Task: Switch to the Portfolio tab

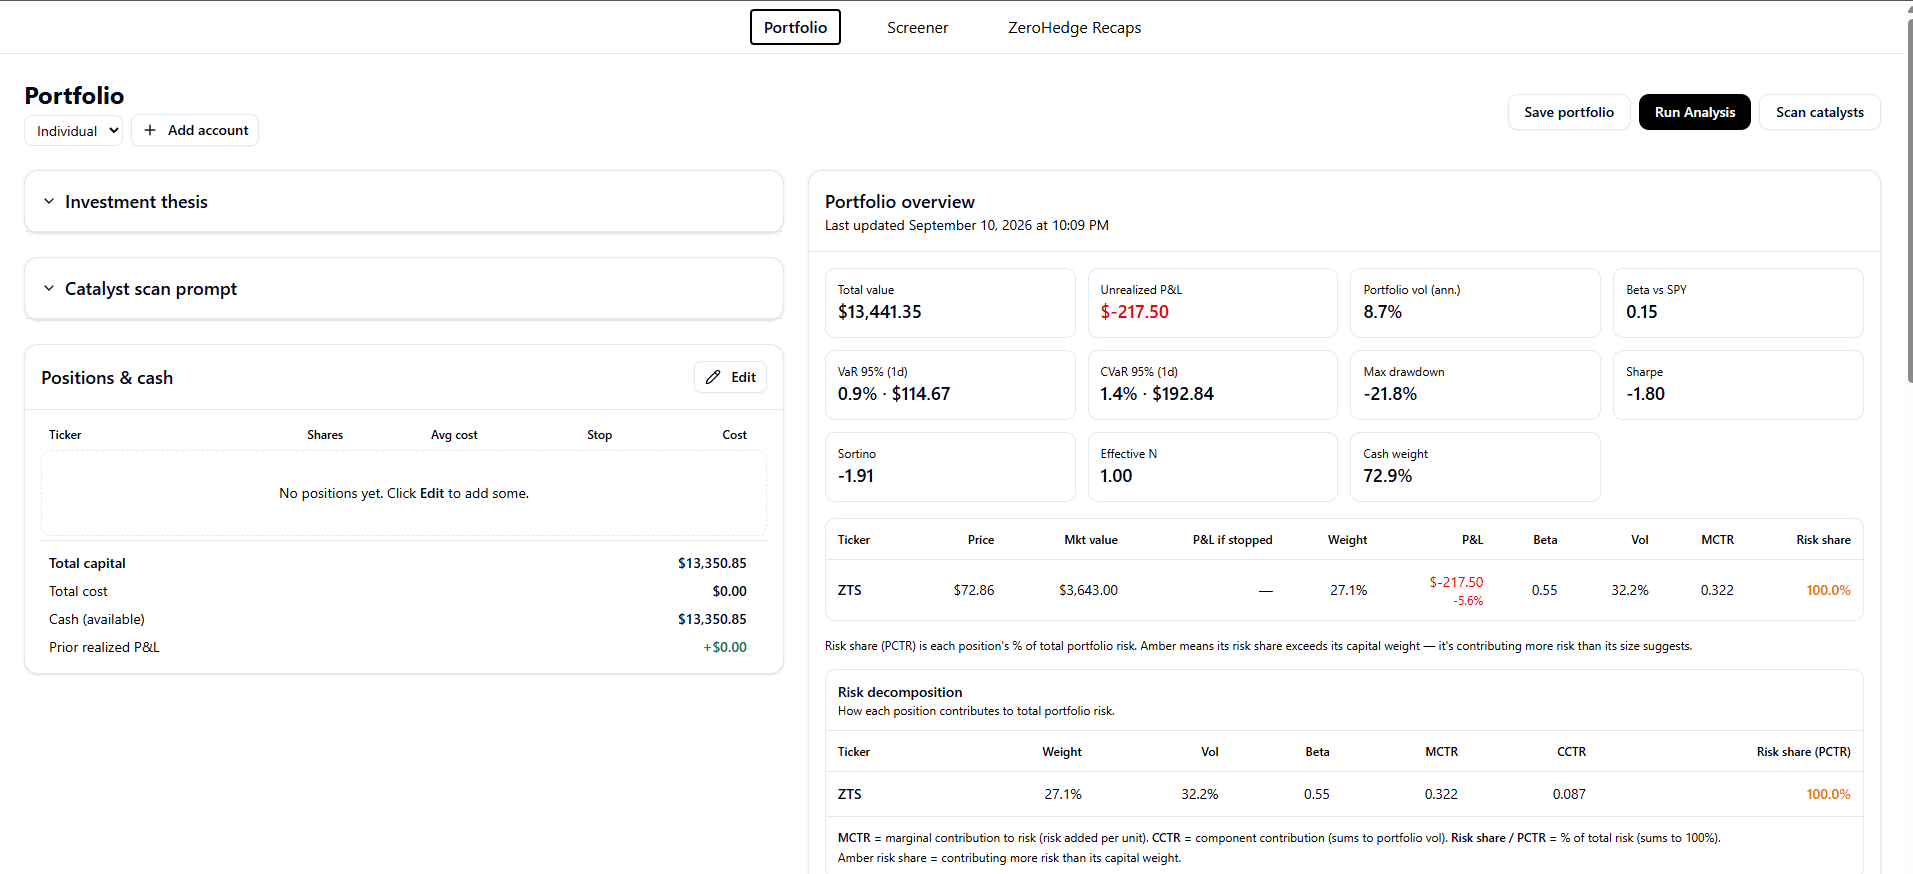Action: (795, 27)
